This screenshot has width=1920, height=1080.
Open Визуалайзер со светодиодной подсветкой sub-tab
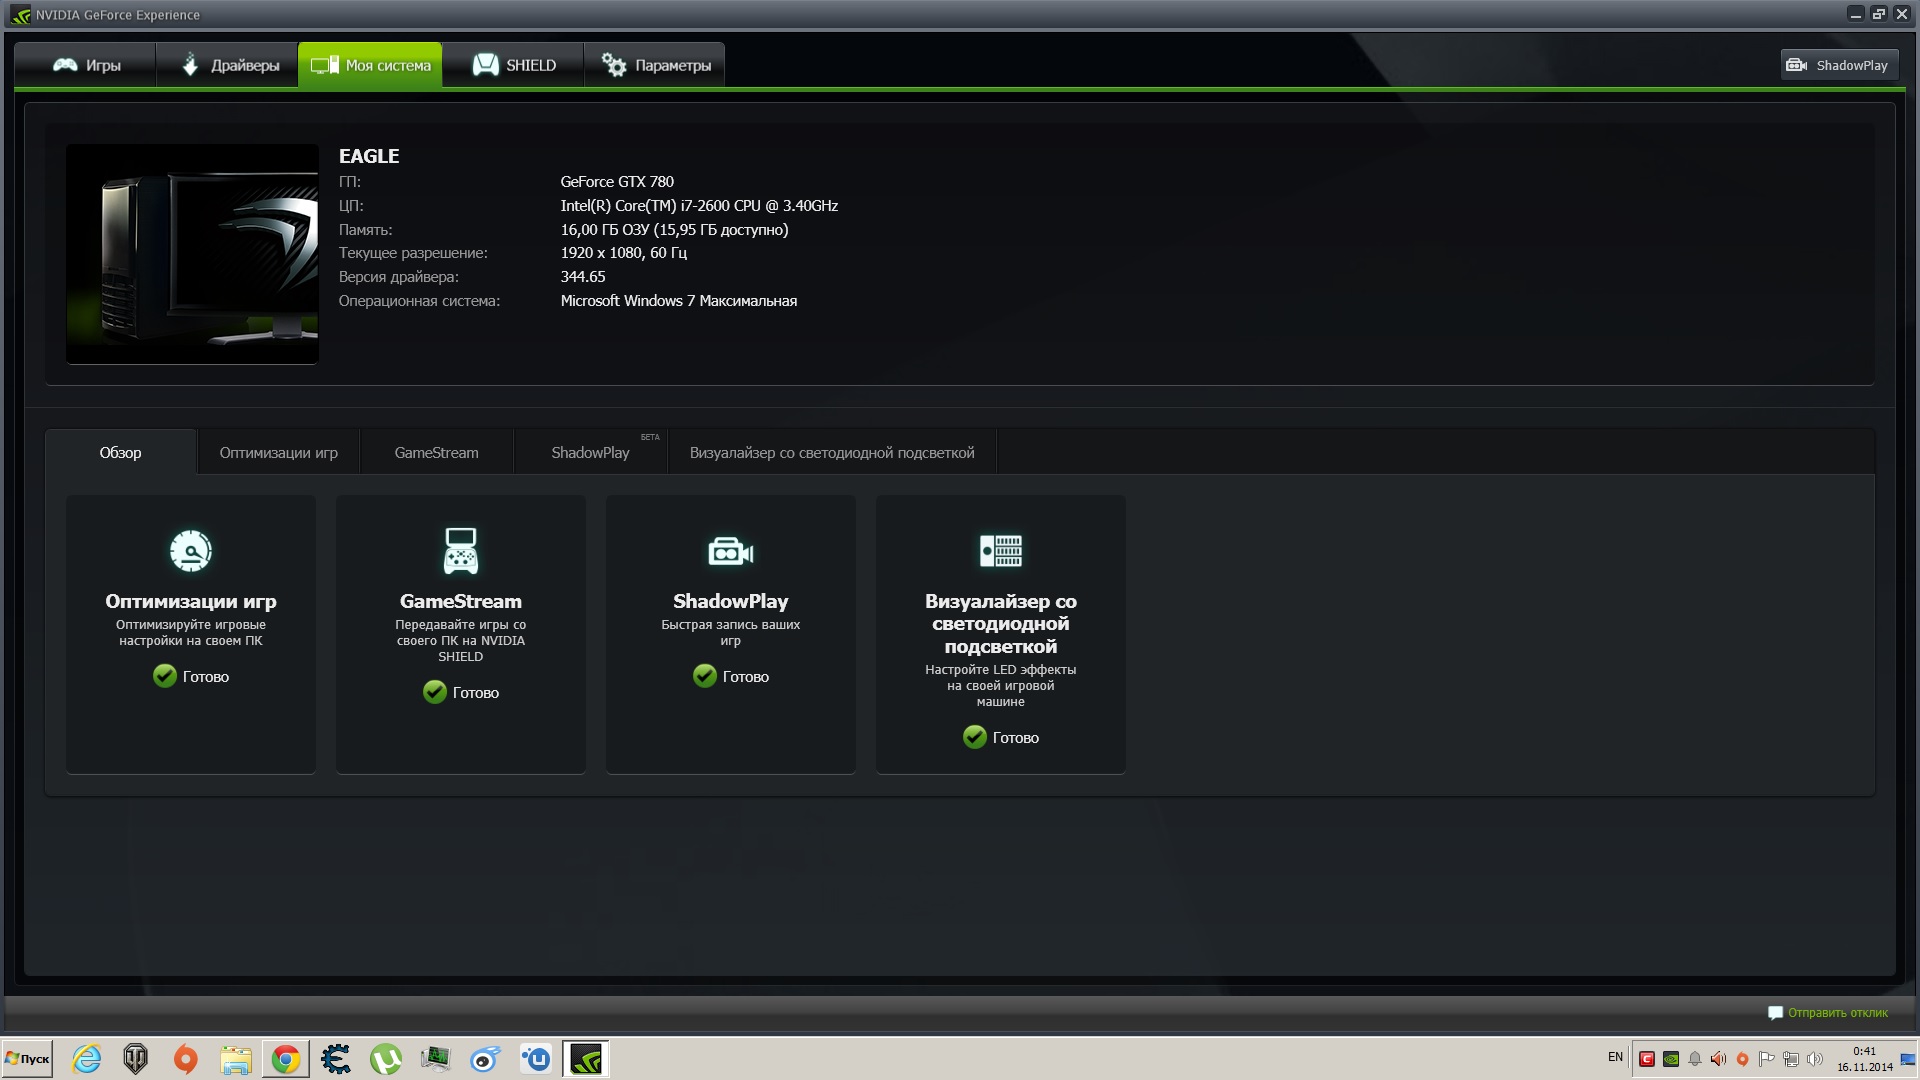tap(831, 453)
